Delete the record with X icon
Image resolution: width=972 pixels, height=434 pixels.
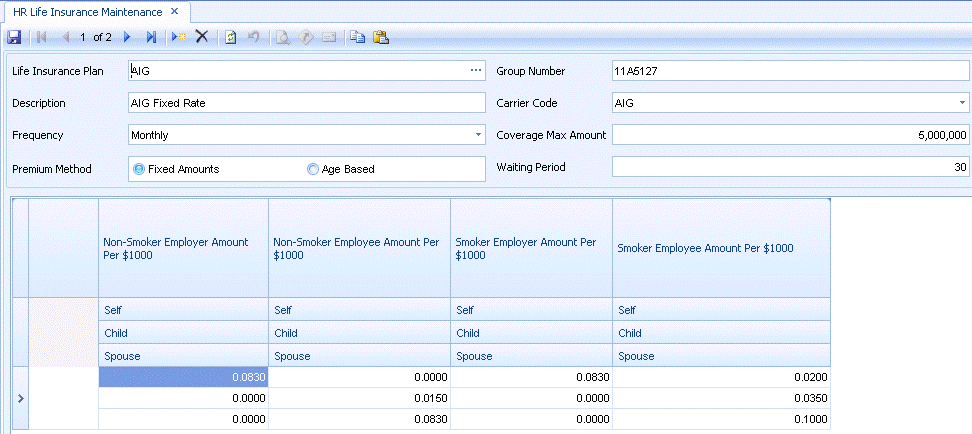pyautogui.click(x=201, y=37)
